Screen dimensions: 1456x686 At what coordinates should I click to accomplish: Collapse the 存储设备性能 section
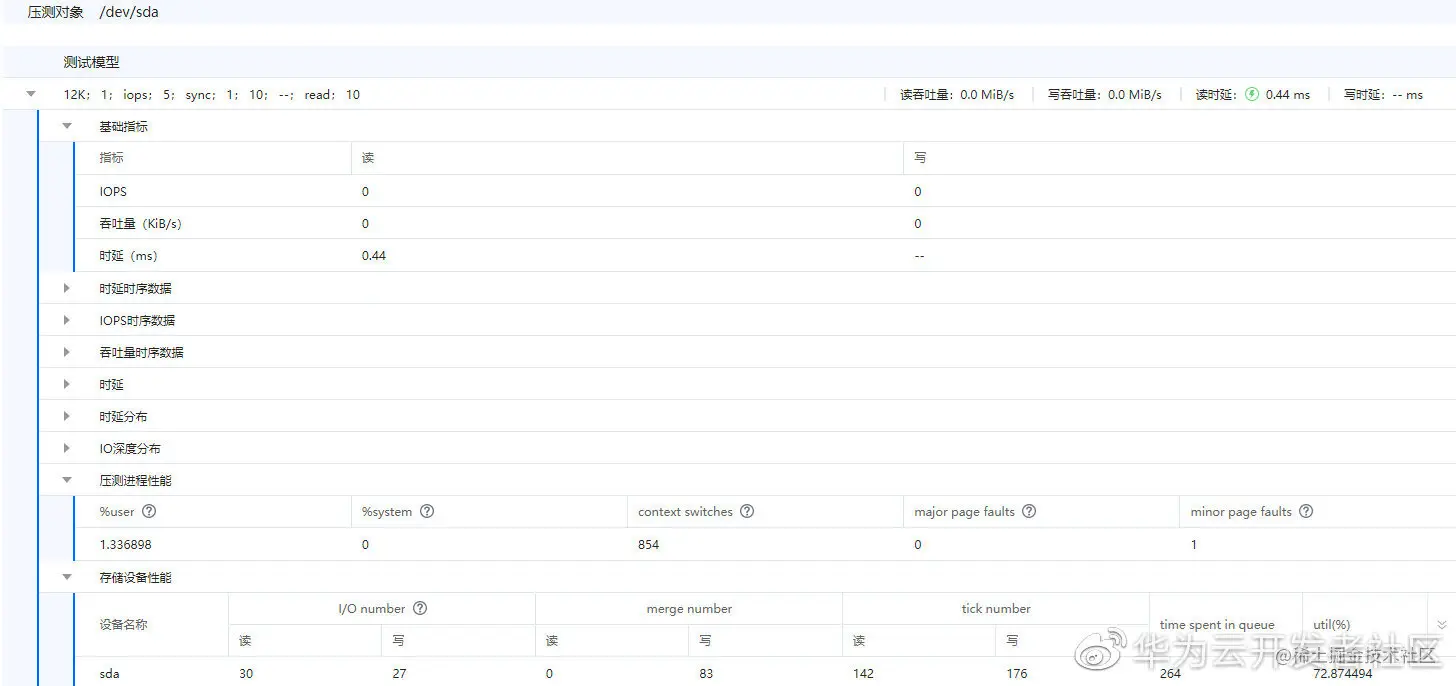click(66, 577)
